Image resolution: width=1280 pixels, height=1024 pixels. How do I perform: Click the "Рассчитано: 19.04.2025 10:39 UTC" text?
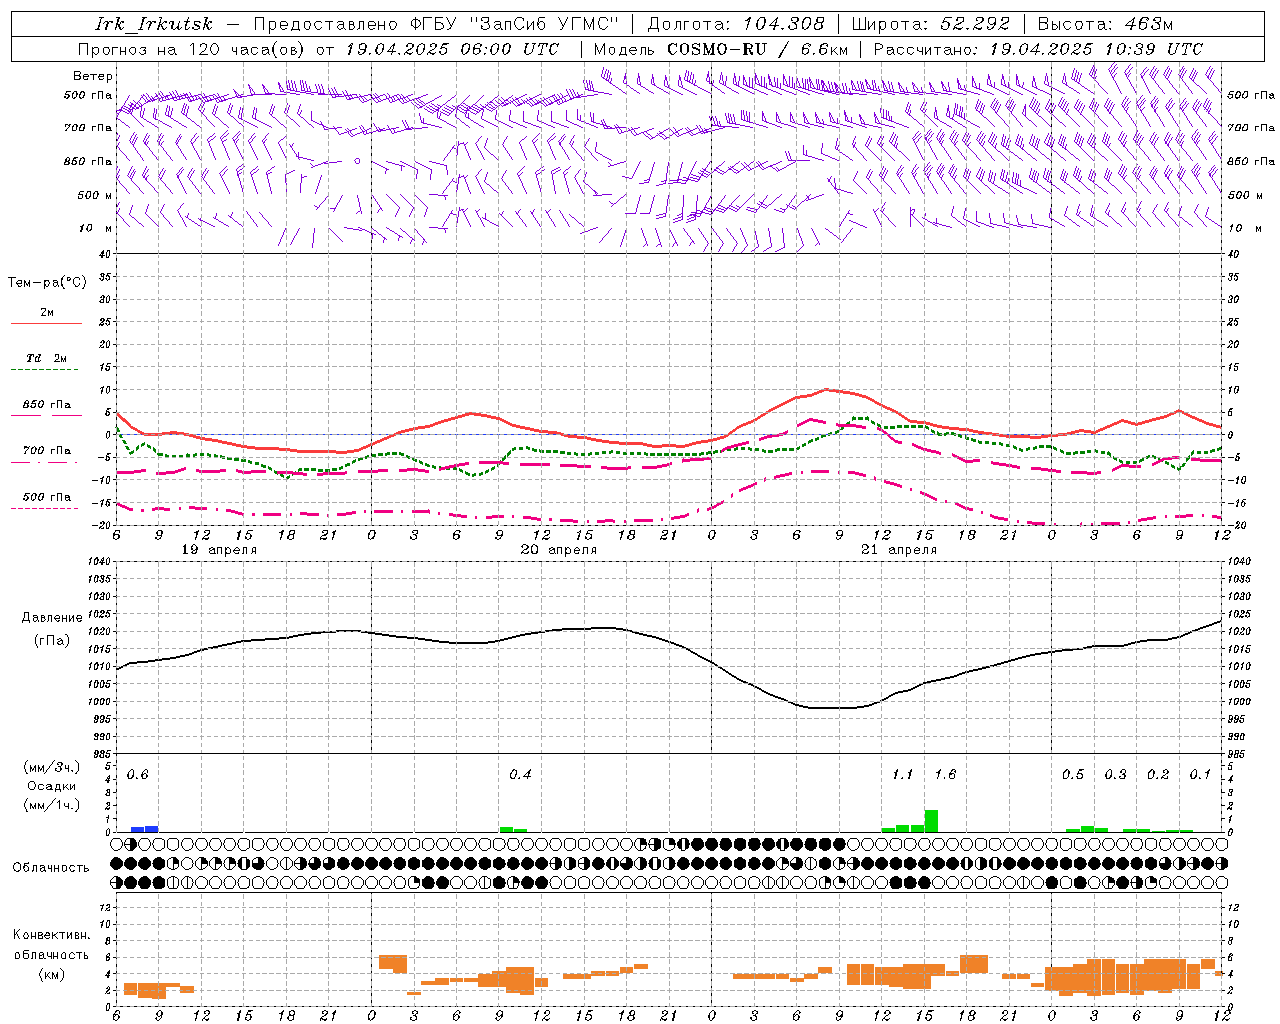[x=1038, y=49]
